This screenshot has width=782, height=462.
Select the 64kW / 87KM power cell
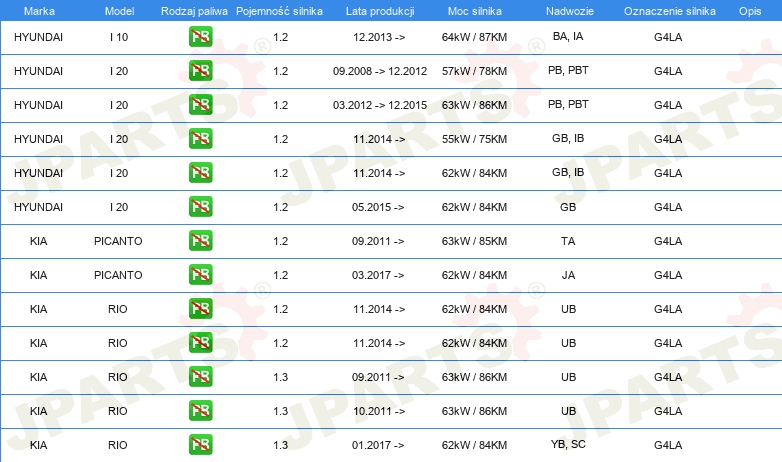(x=474, y=37)
